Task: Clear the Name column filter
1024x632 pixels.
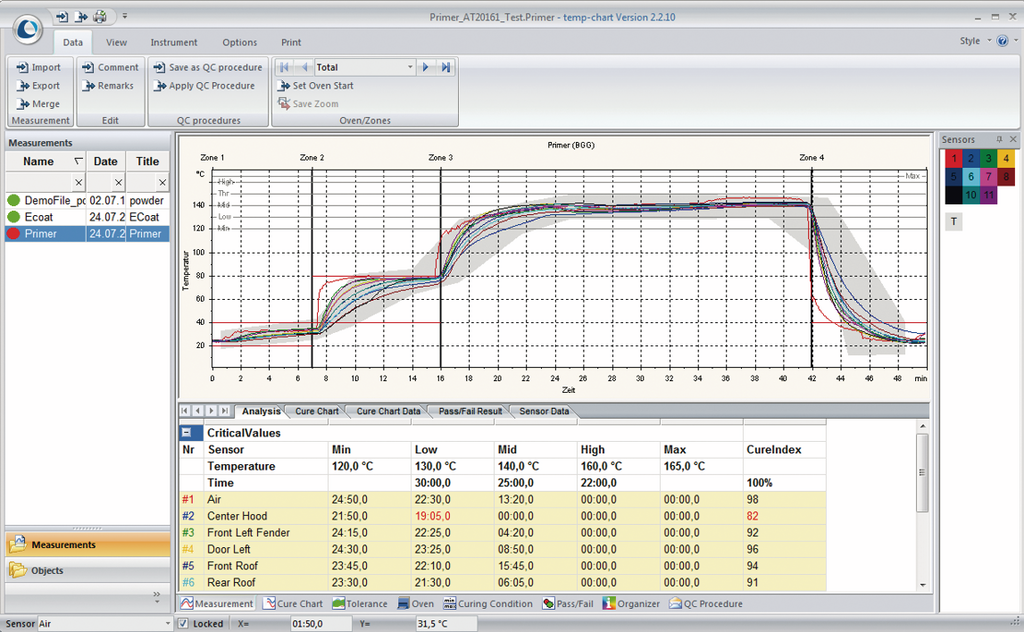Action: point(78,183)
